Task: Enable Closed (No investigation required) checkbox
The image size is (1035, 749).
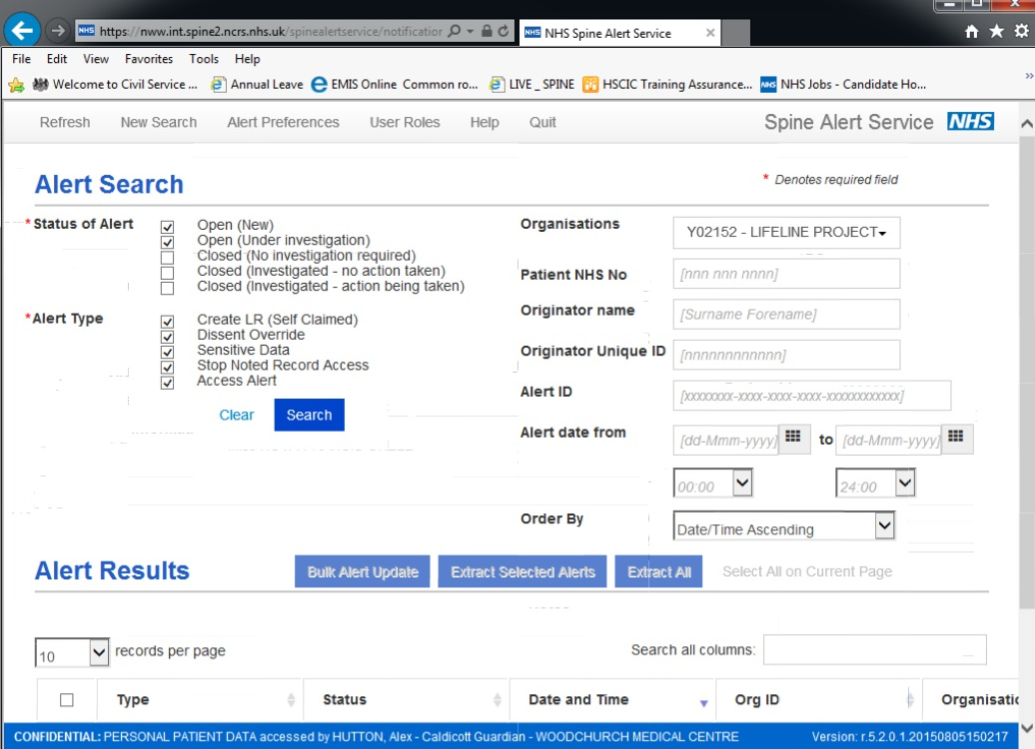Action: (x=168, y=258)
